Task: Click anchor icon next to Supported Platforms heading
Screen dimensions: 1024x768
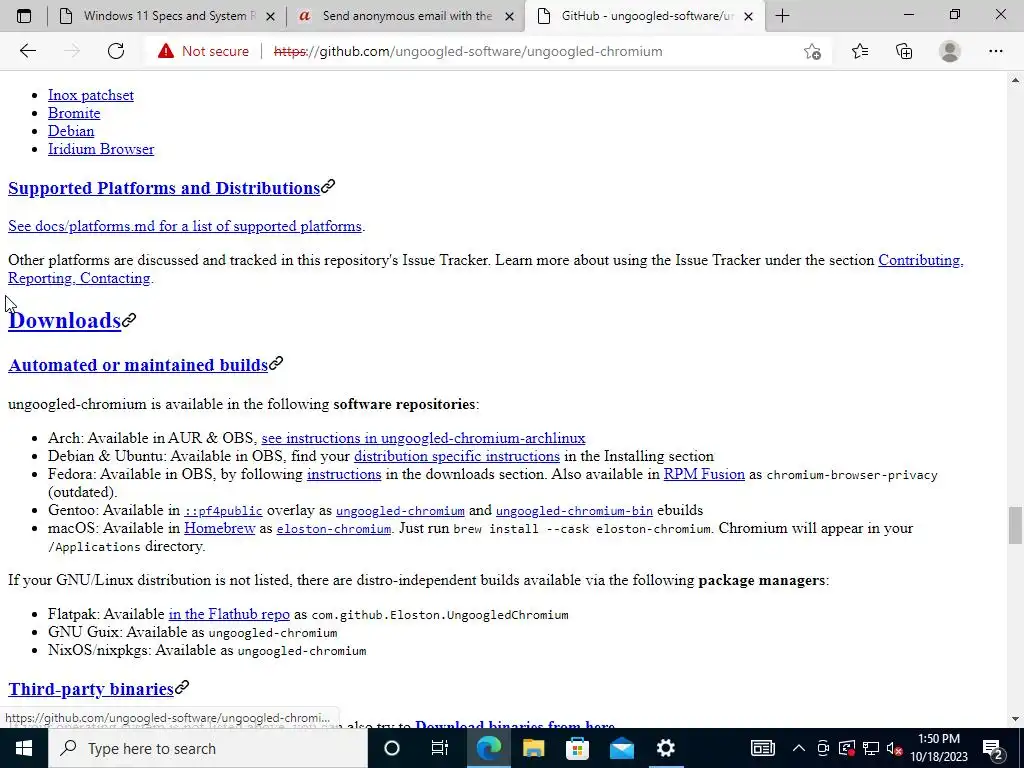Action: point(328,187)
